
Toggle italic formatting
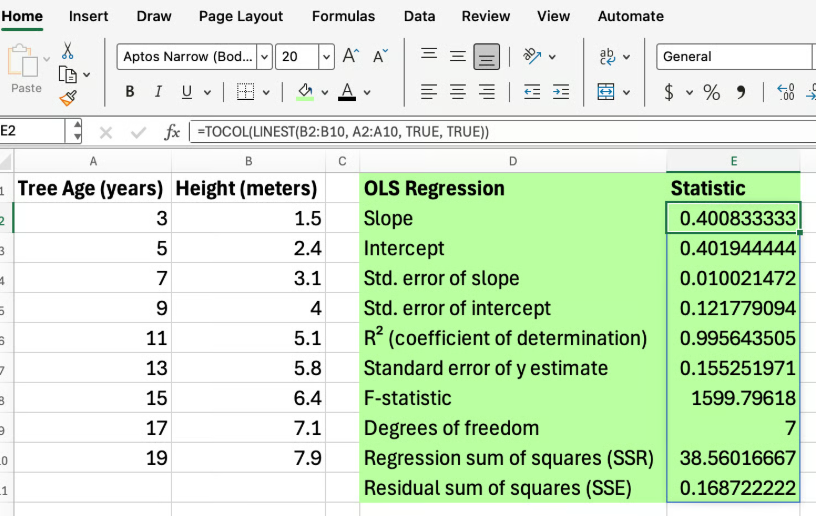158,93
